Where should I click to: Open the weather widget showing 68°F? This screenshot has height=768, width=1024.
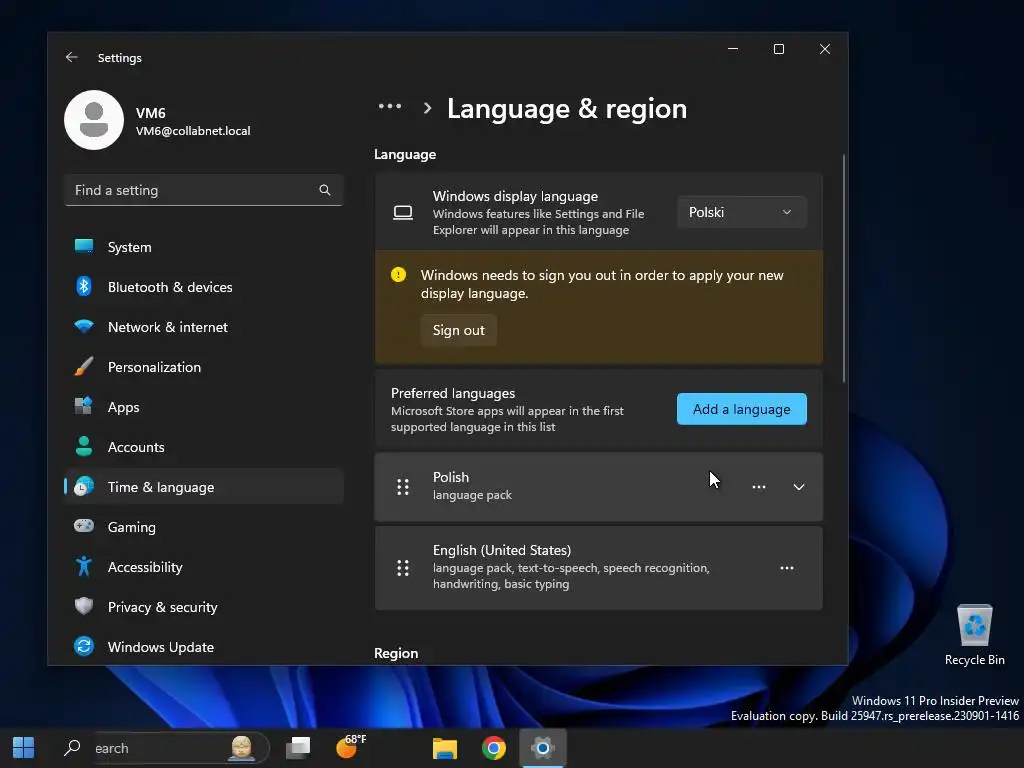(350, 747)
